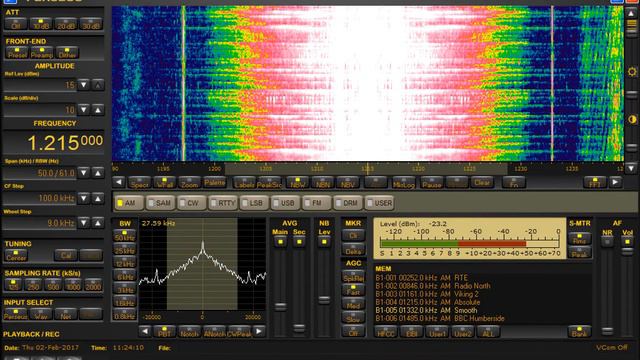Click the memory Bank button
This screenshot has width=640, height=360.
(x=579, y=331)
